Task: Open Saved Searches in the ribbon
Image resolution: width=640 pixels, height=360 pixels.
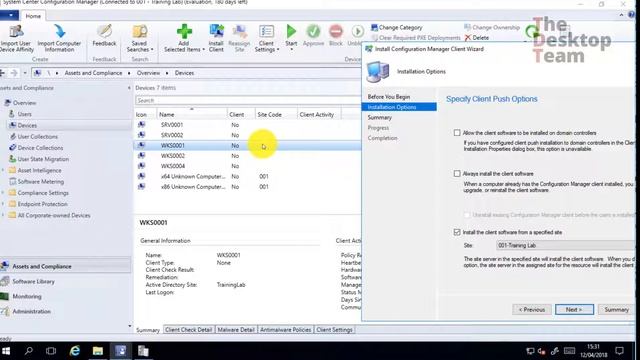Action: click(x=140, y=38)
